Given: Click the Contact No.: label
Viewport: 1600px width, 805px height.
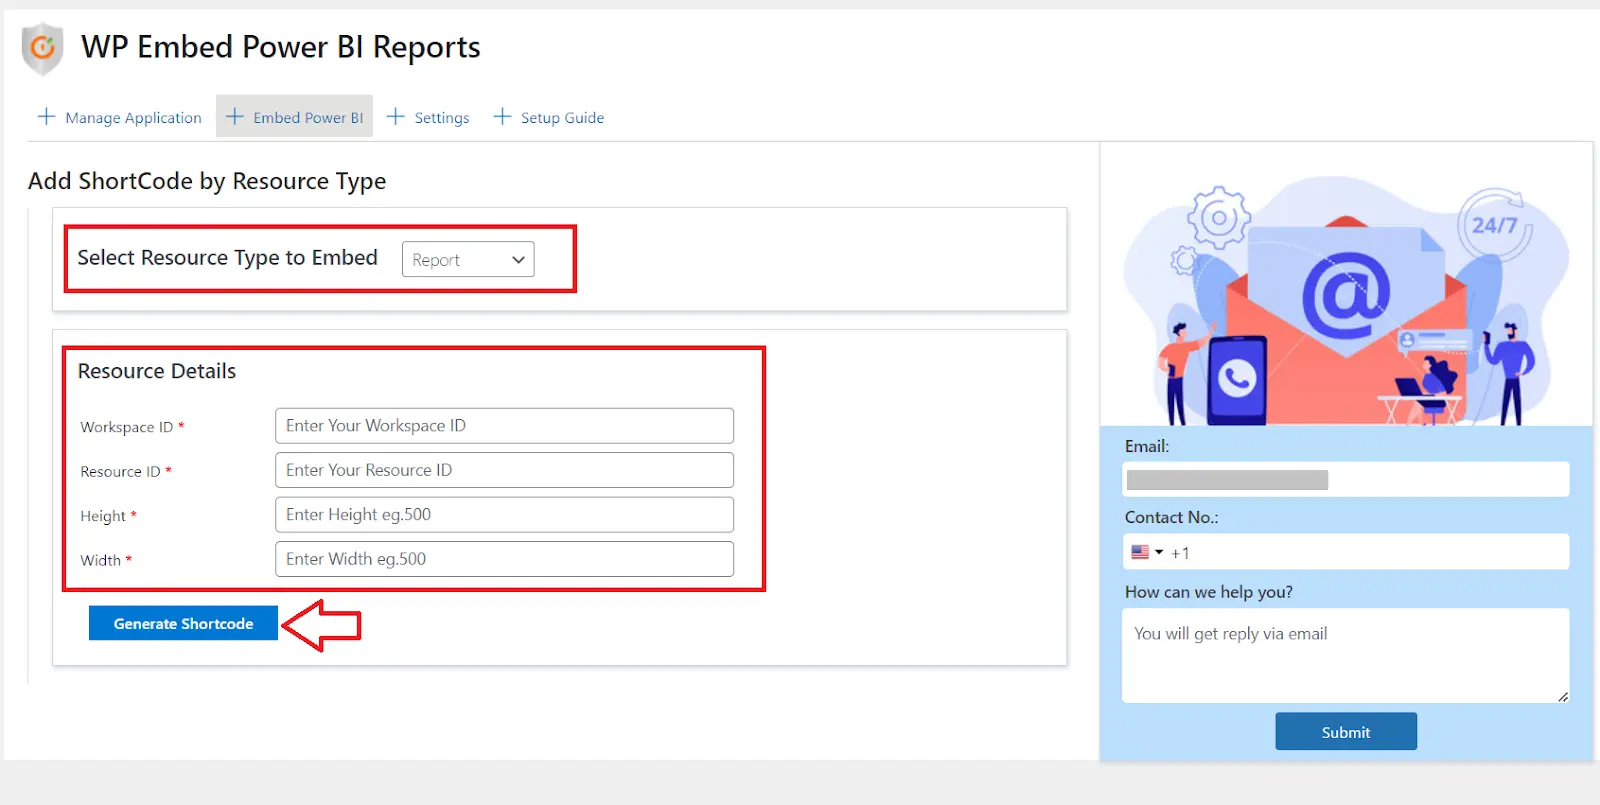Looking at the screenshot, I should pos(1171,517).
